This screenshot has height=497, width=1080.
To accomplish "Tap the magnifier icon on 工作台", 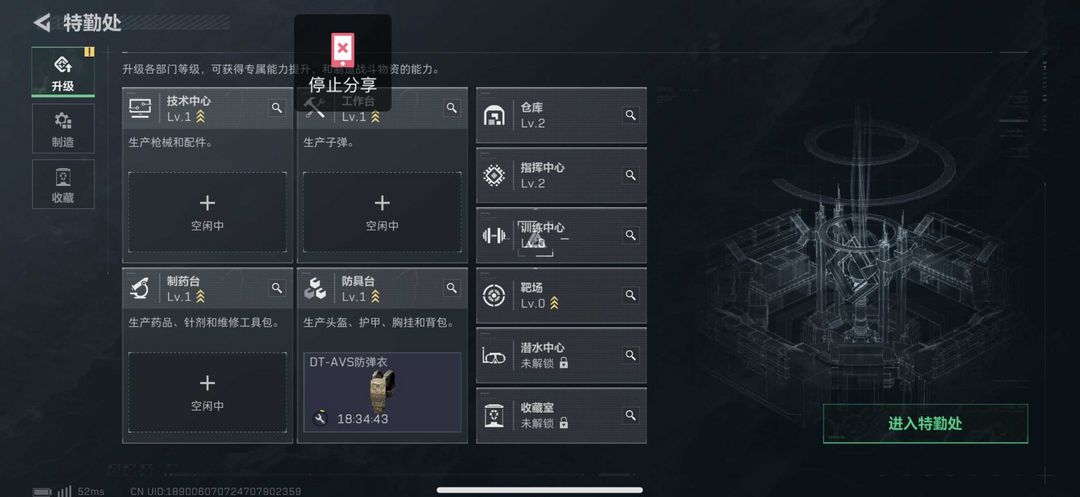I will coord(452,107).
